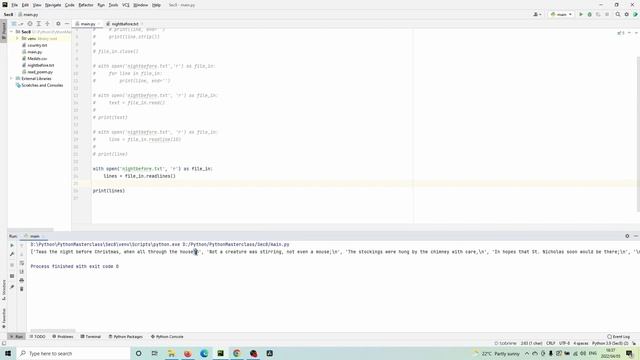Clear all console output trash icon
Screen dimensions: 640x360
pos(22,289)
